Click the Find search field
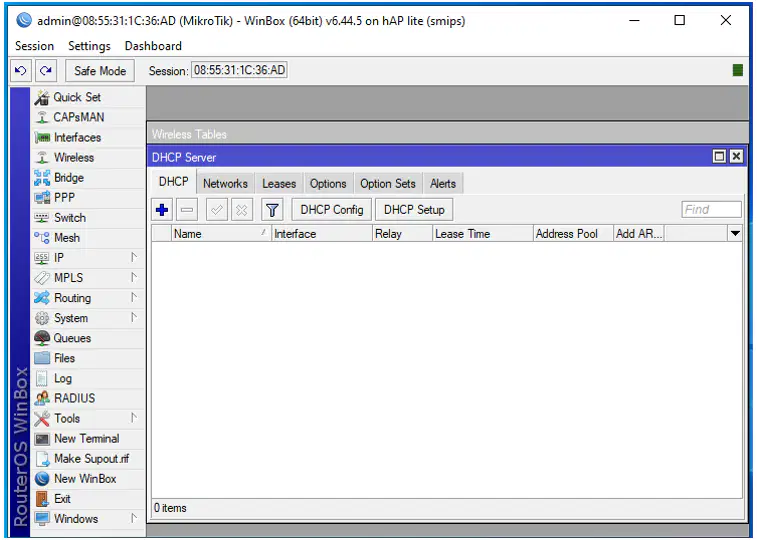The width and height of the screenshot is (757, 540). (711, 209)
